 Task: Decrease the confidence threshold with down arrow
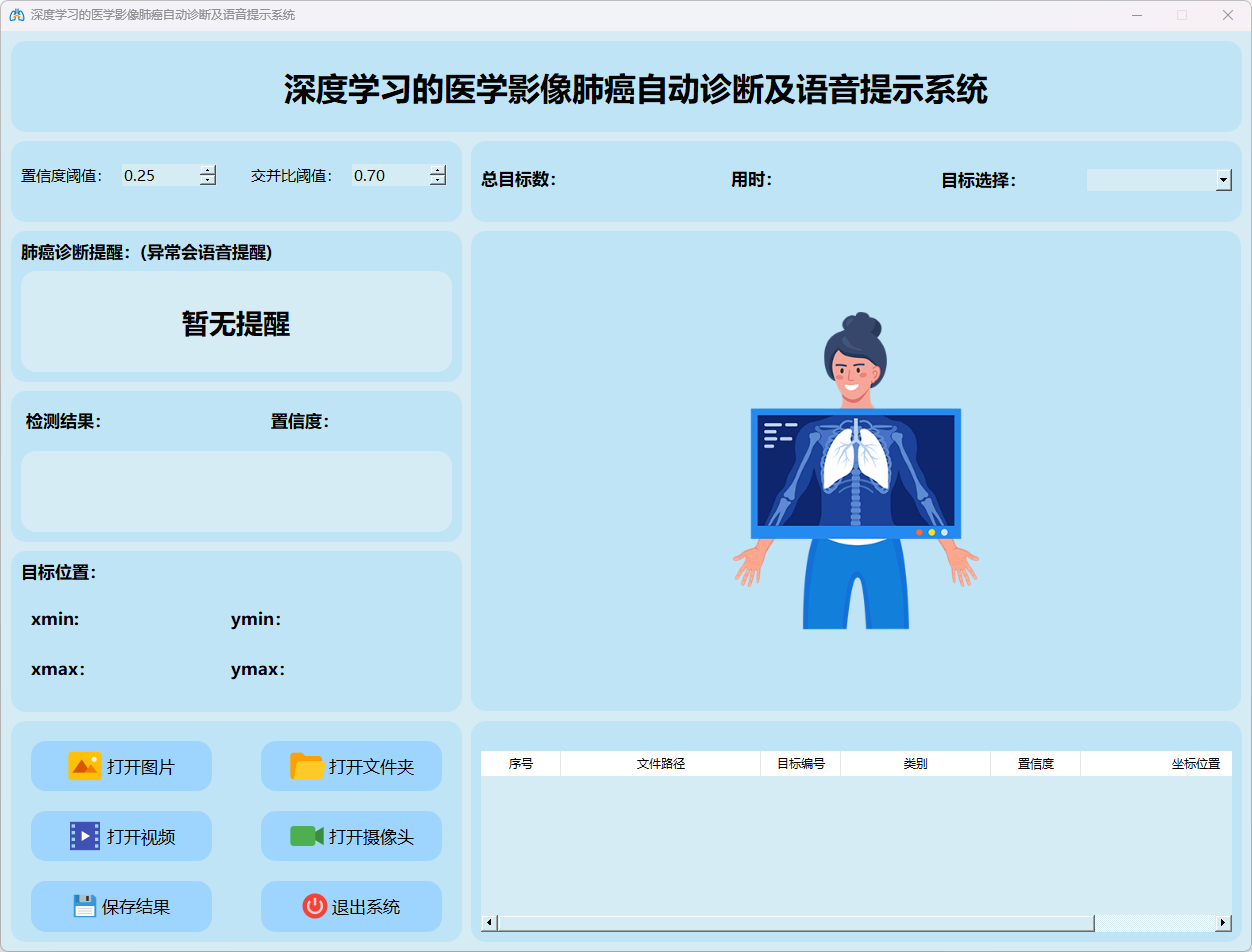(207, 181)
